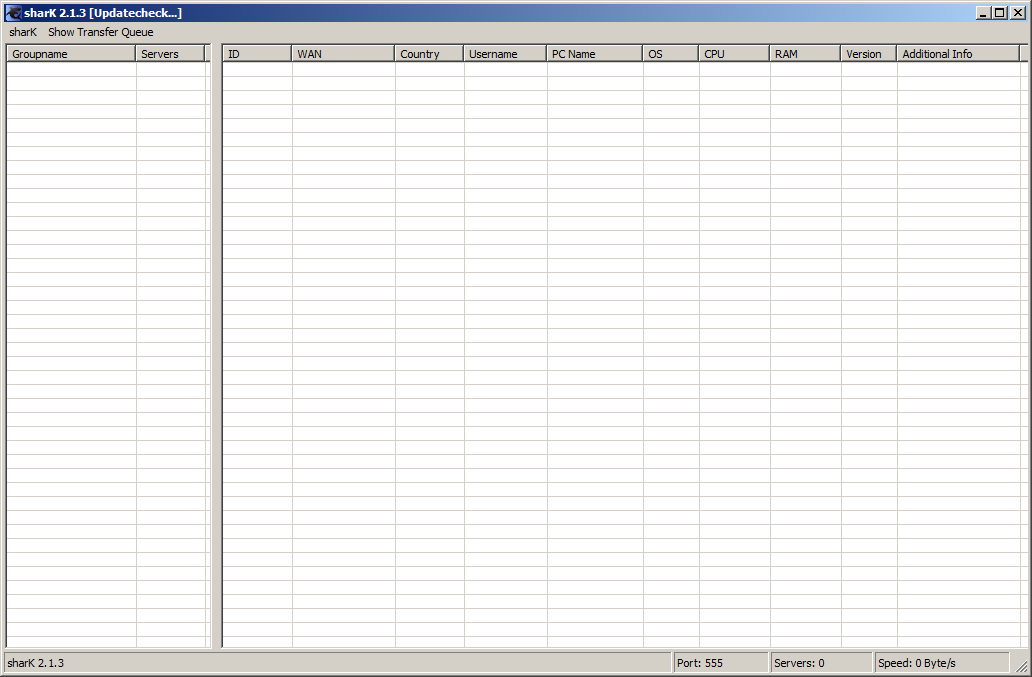This screenshot has height=677, width=1032.
Task: Click the CPU column header
Action: tap(734, 54)
